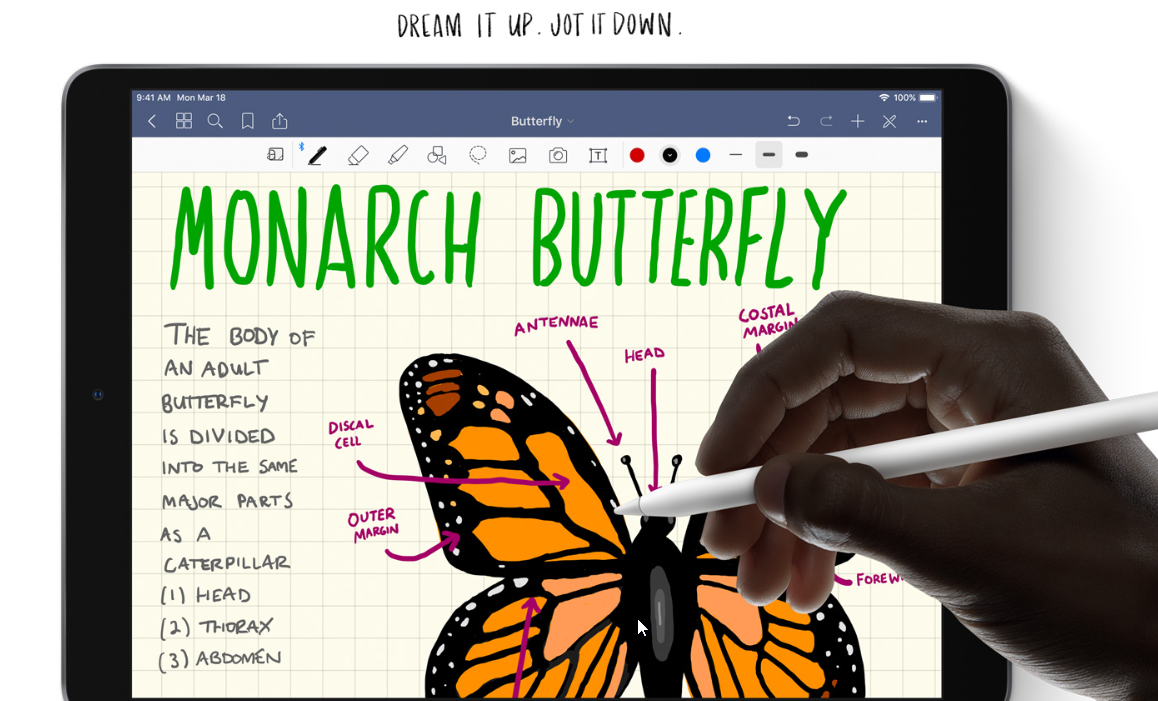Tap the 'BUTTERFLY' green heading word
The image size is (1158, 701).
click(x=688, y=237)
